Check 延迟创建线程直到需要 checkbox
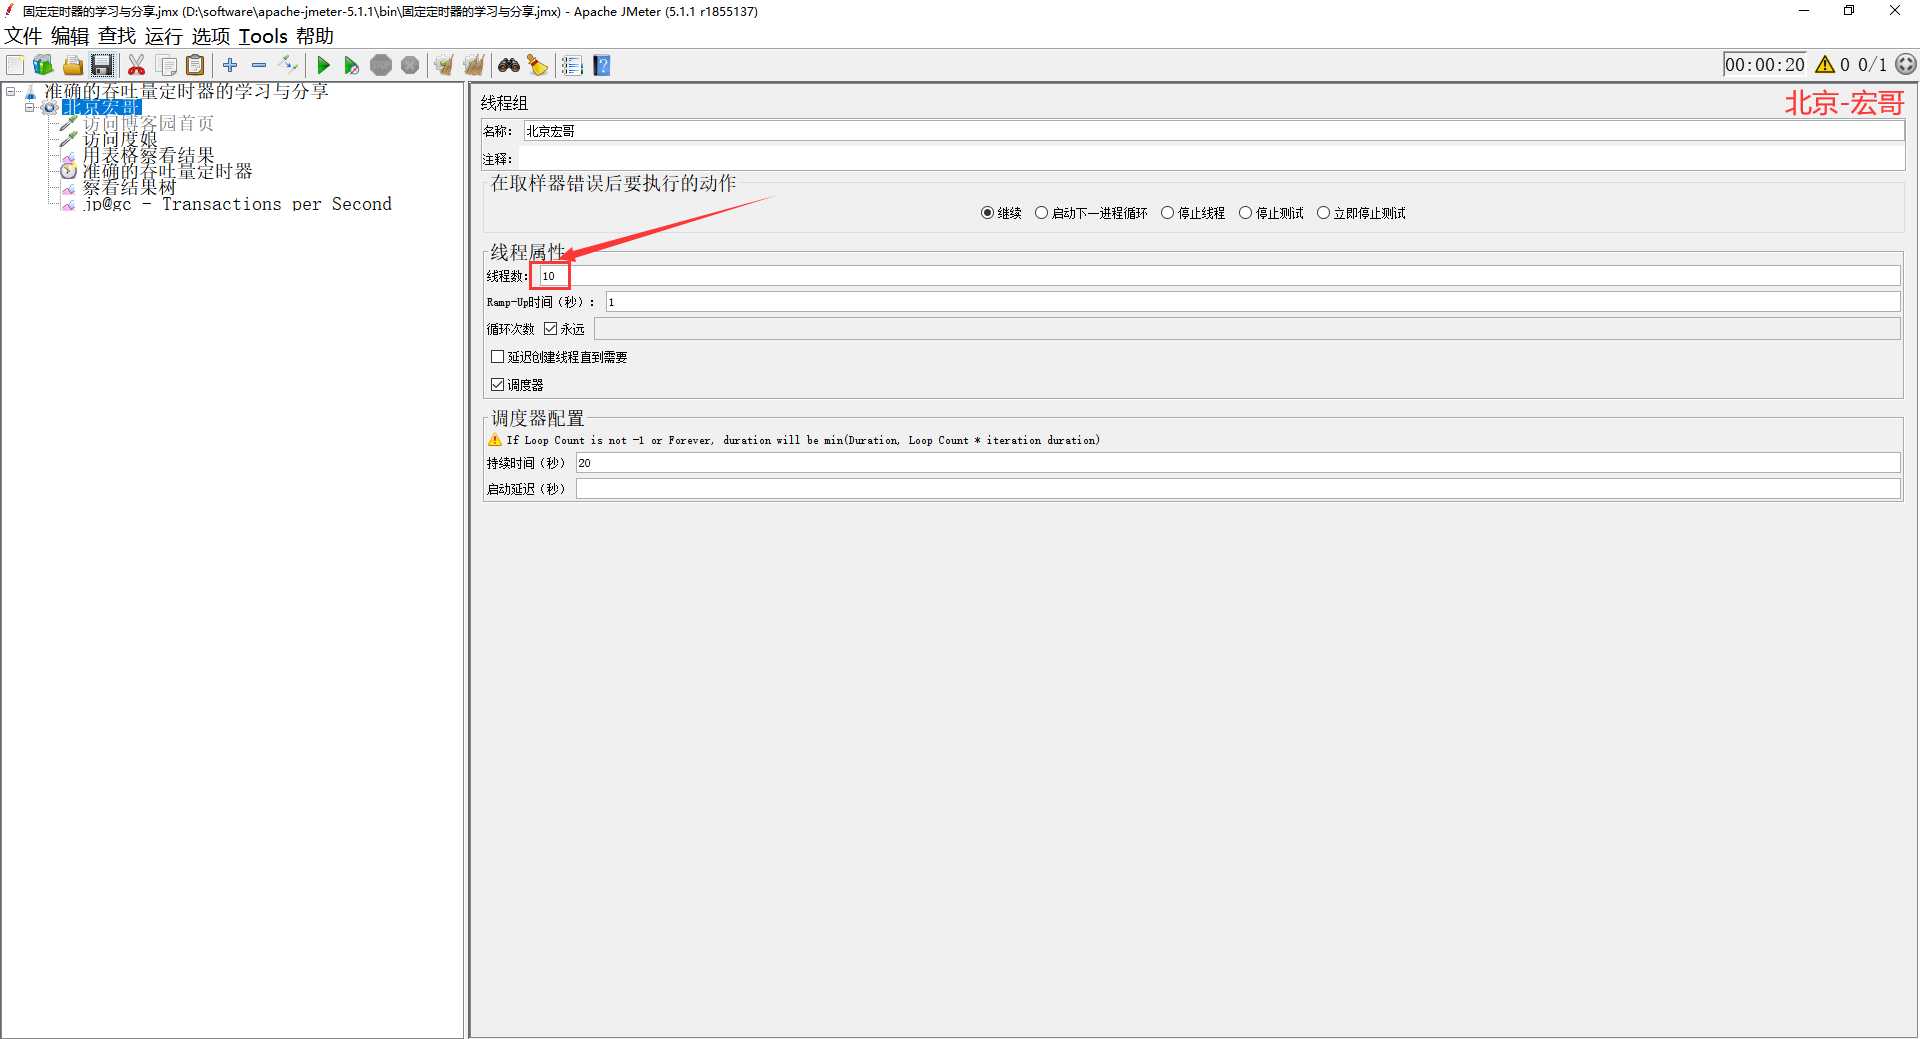 (x=497, y=356)
